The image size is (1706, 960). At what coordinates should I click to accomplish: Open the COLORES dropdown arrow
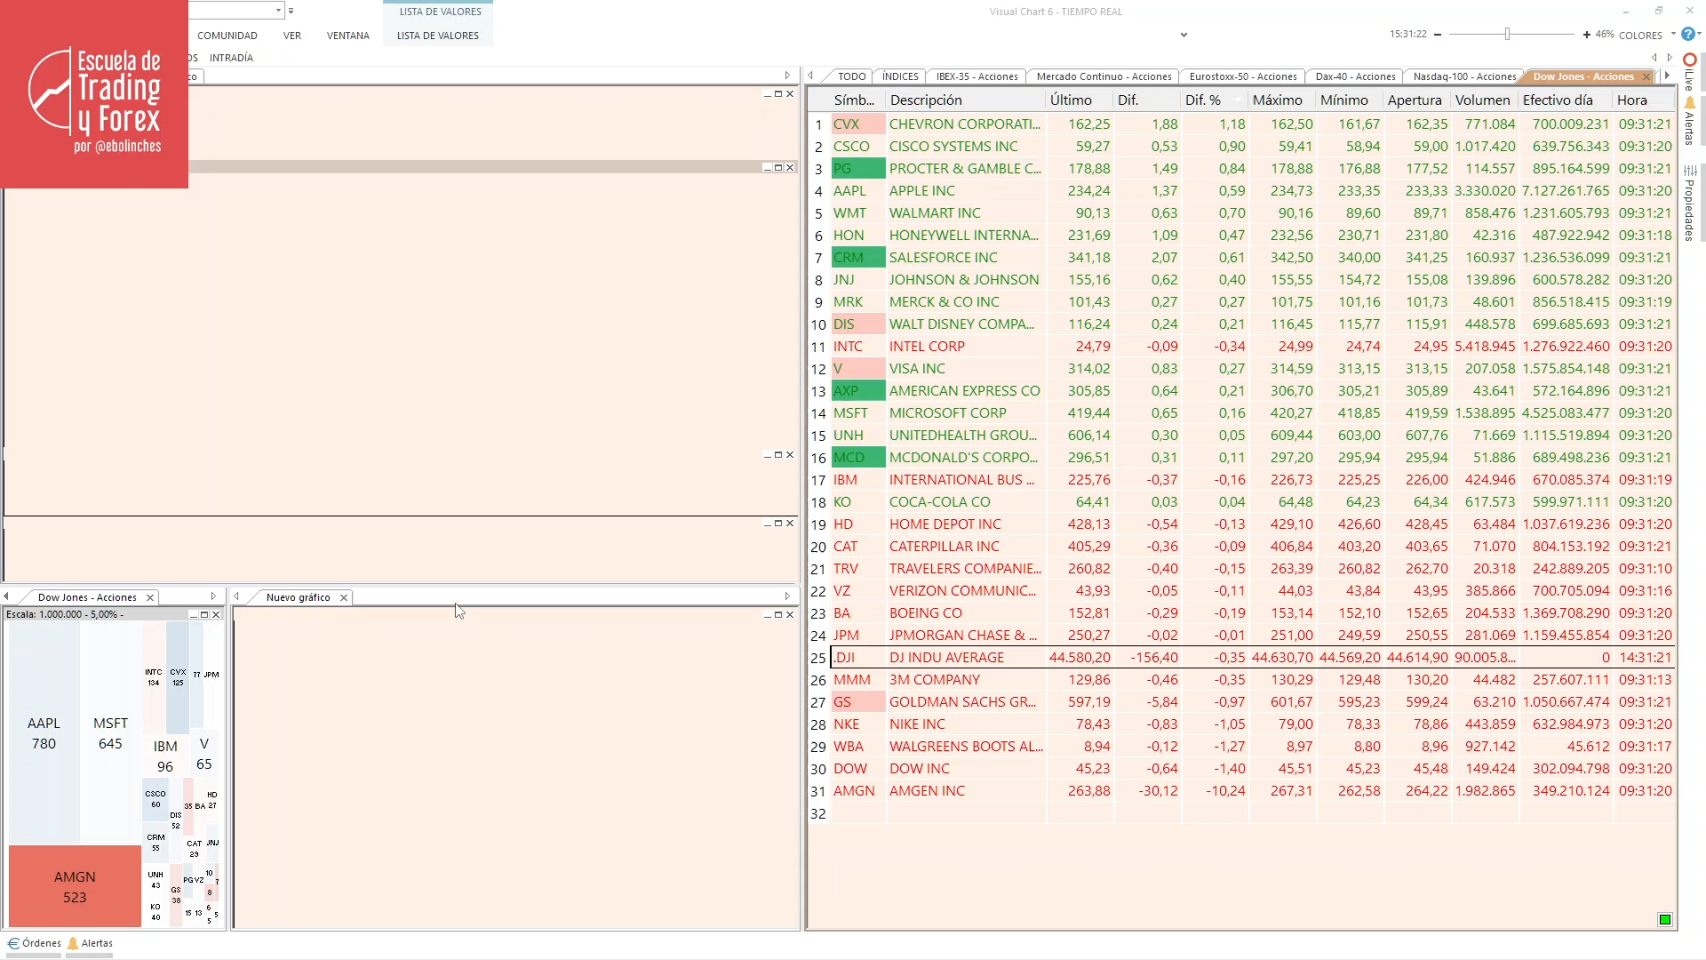pyautogui.click(x=1672, y=33)
